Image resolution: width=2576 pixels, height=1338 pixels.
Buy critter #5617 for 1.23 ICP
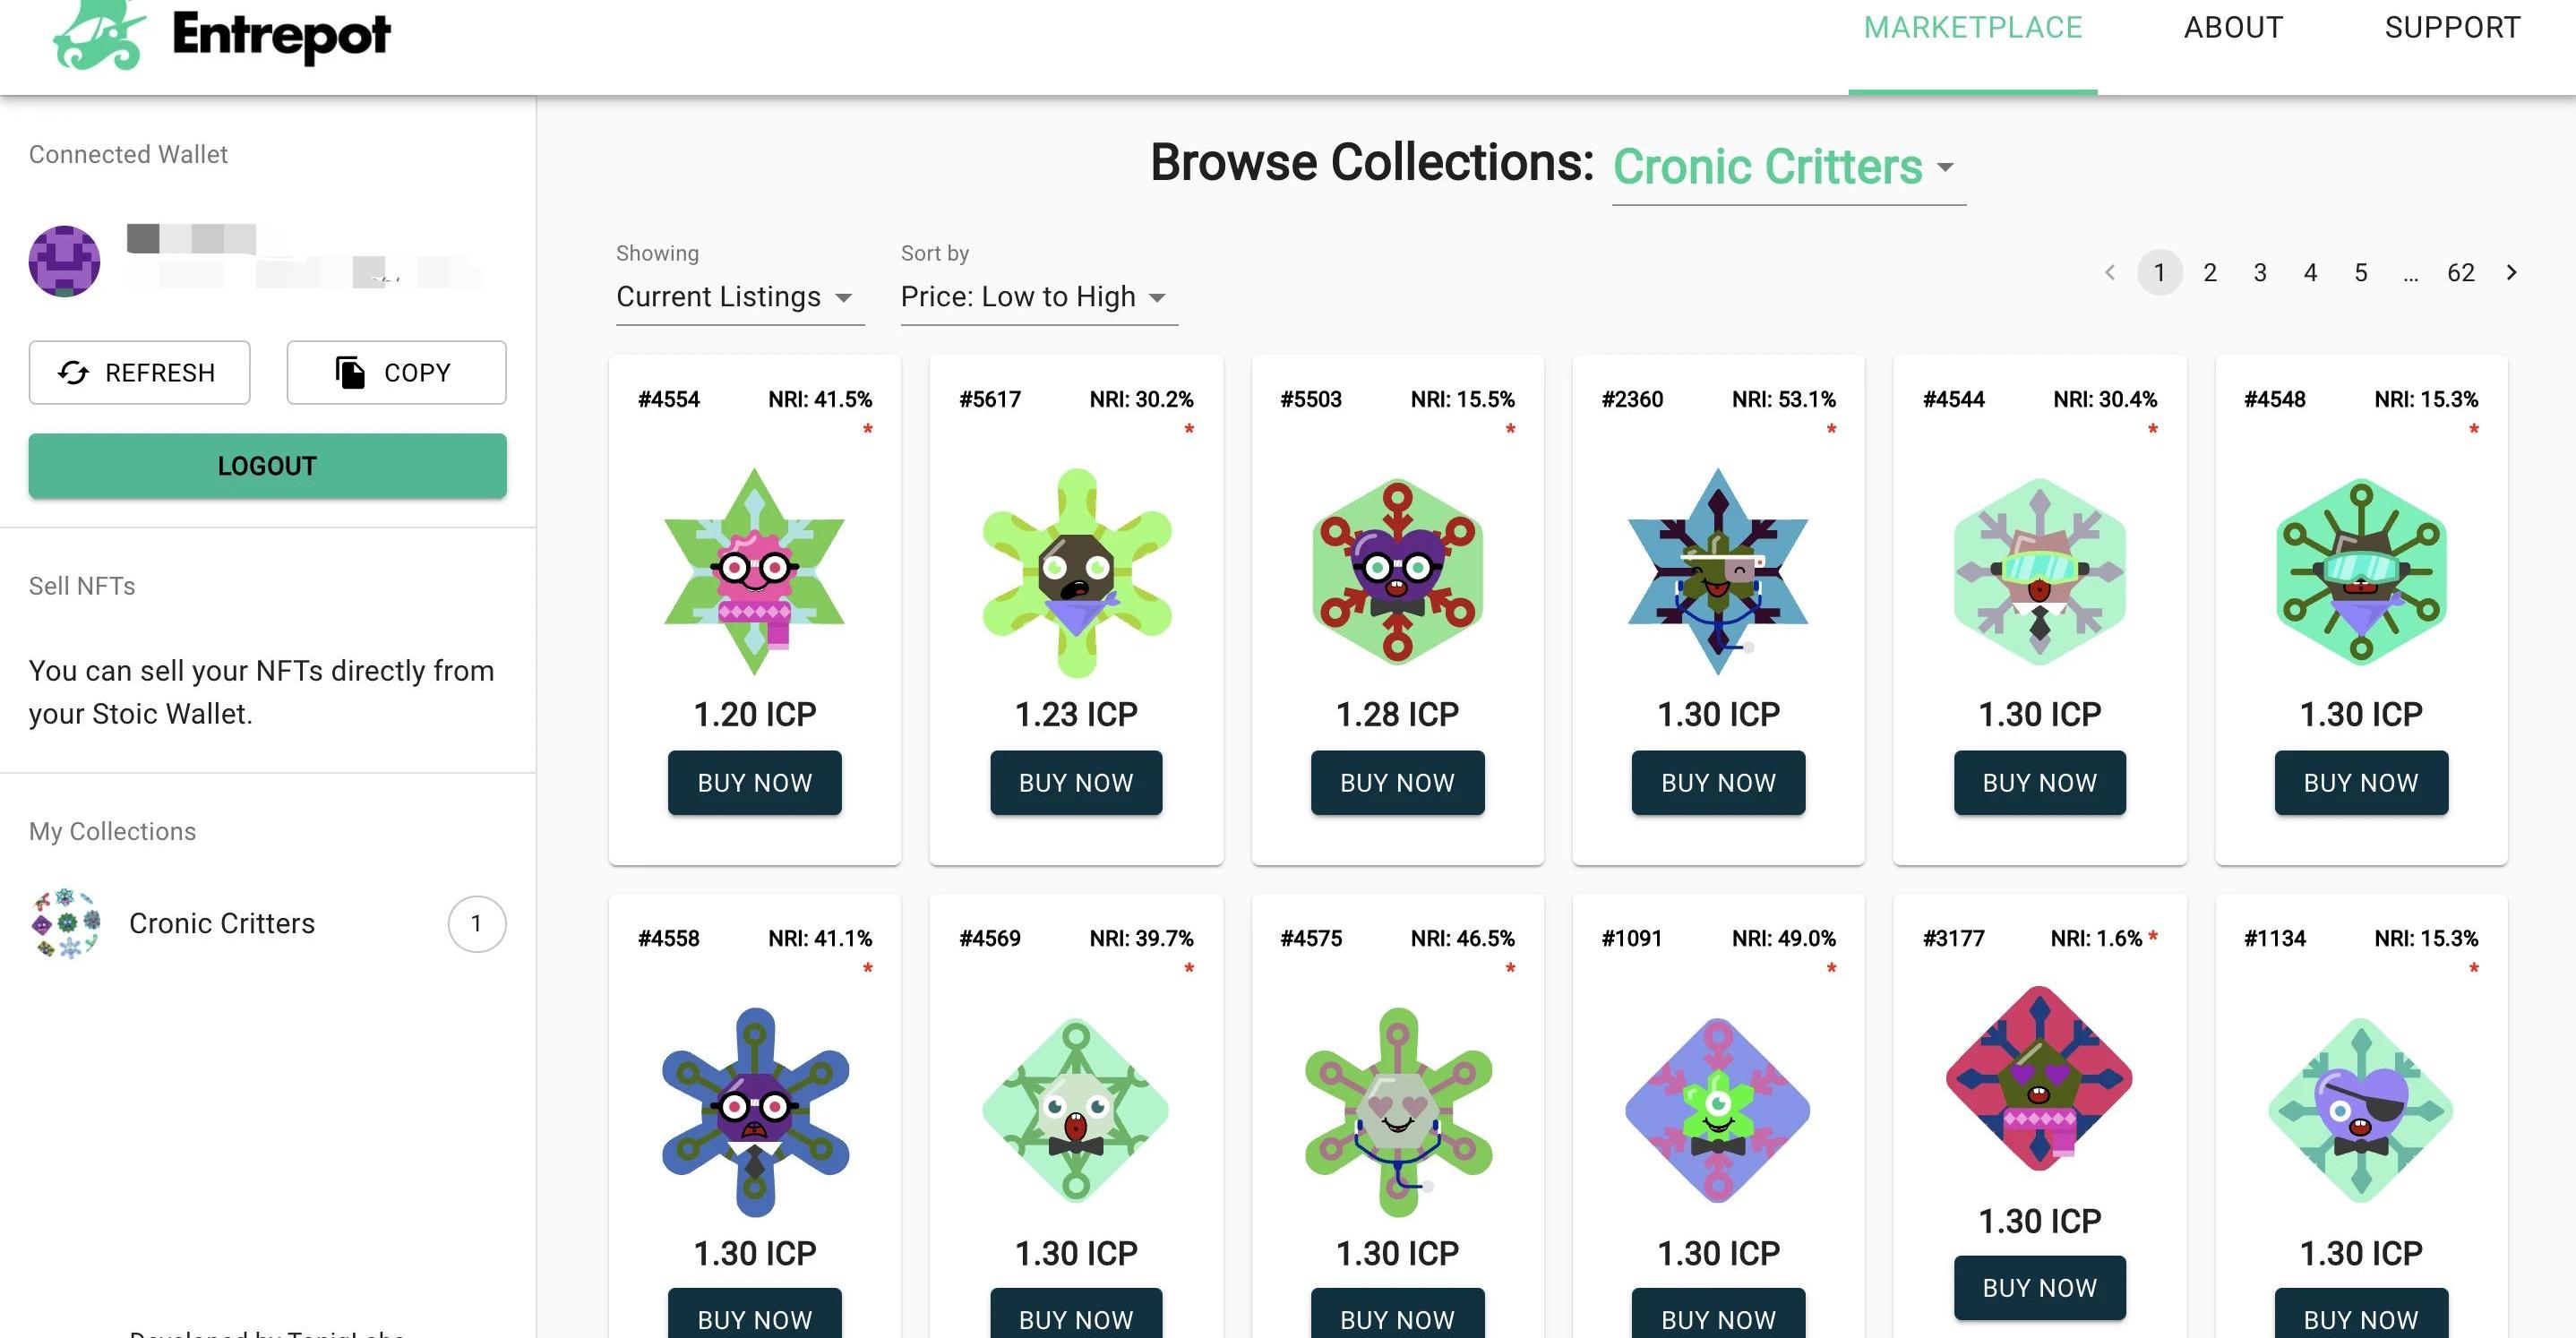coord(1076,783)
